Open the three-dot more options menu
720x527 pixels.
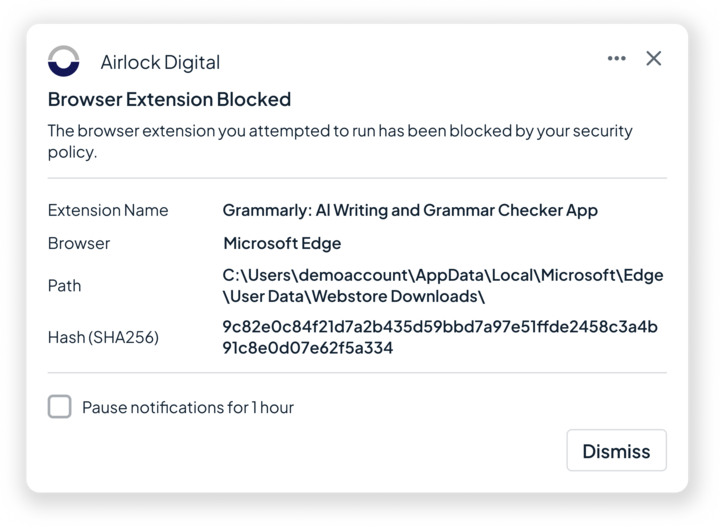[617, 59]
